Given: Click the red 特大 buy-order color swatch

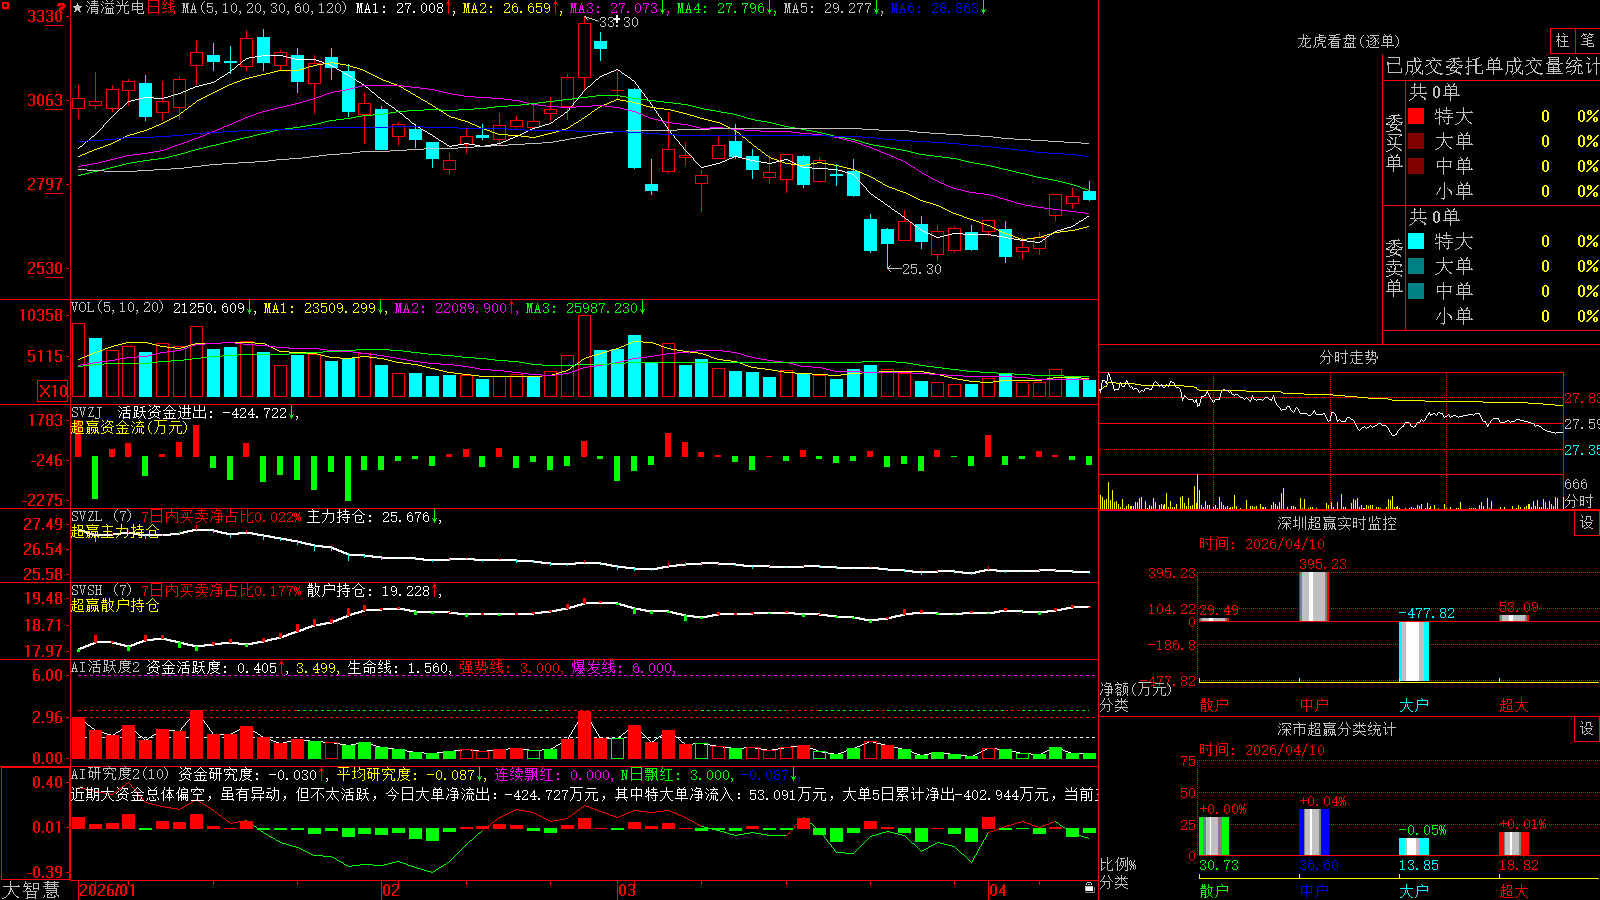Looking at the screenshot, I should (x=1416, y=116).
